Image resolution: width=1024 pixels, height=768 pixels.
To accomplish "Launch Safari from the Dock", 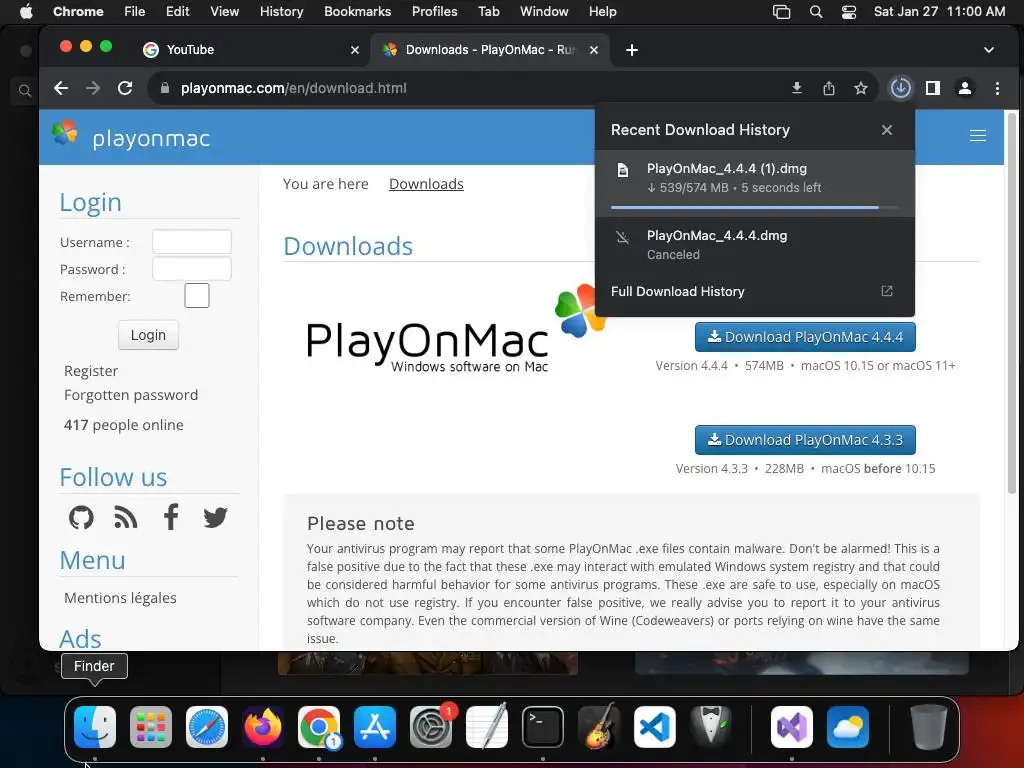I will pos(207,727).
